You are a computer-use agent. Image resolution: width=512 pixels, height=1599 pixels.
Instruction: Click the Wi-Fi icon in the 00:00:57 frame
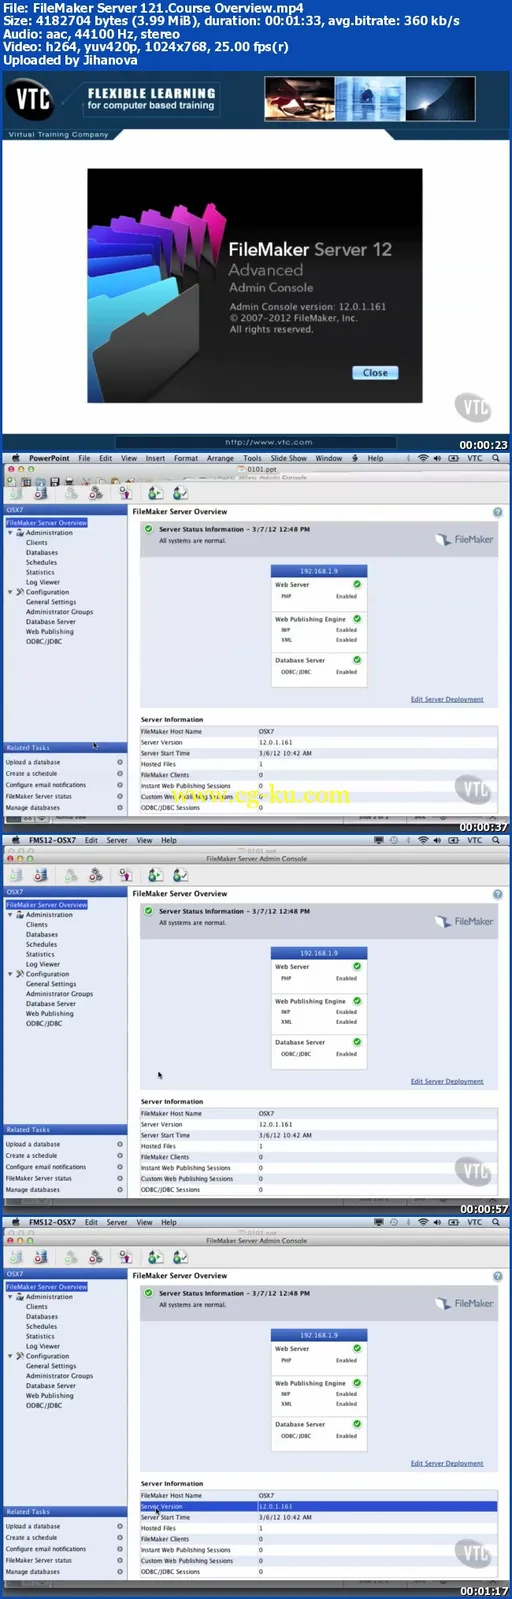[x=423, y=840]
